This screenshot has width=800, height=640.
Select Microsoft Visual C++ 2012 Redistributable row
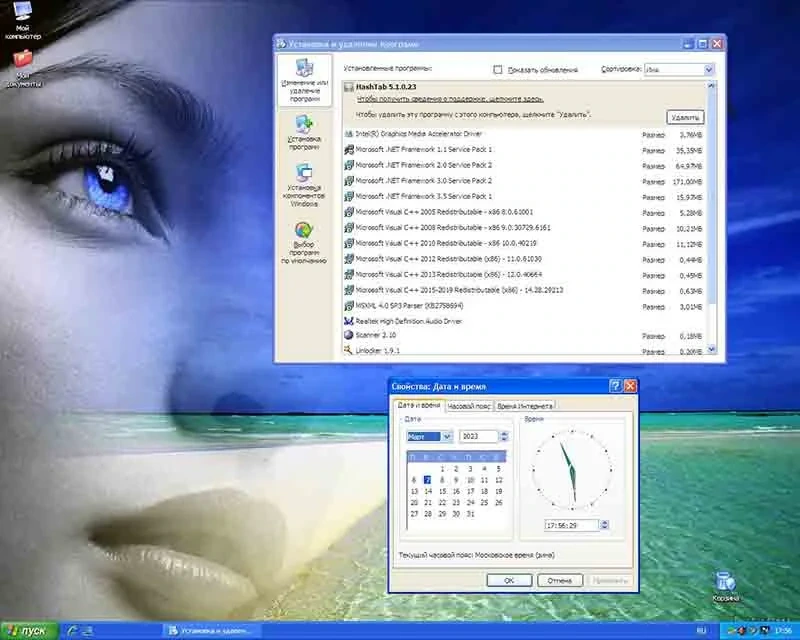click(x=524, y=259)
